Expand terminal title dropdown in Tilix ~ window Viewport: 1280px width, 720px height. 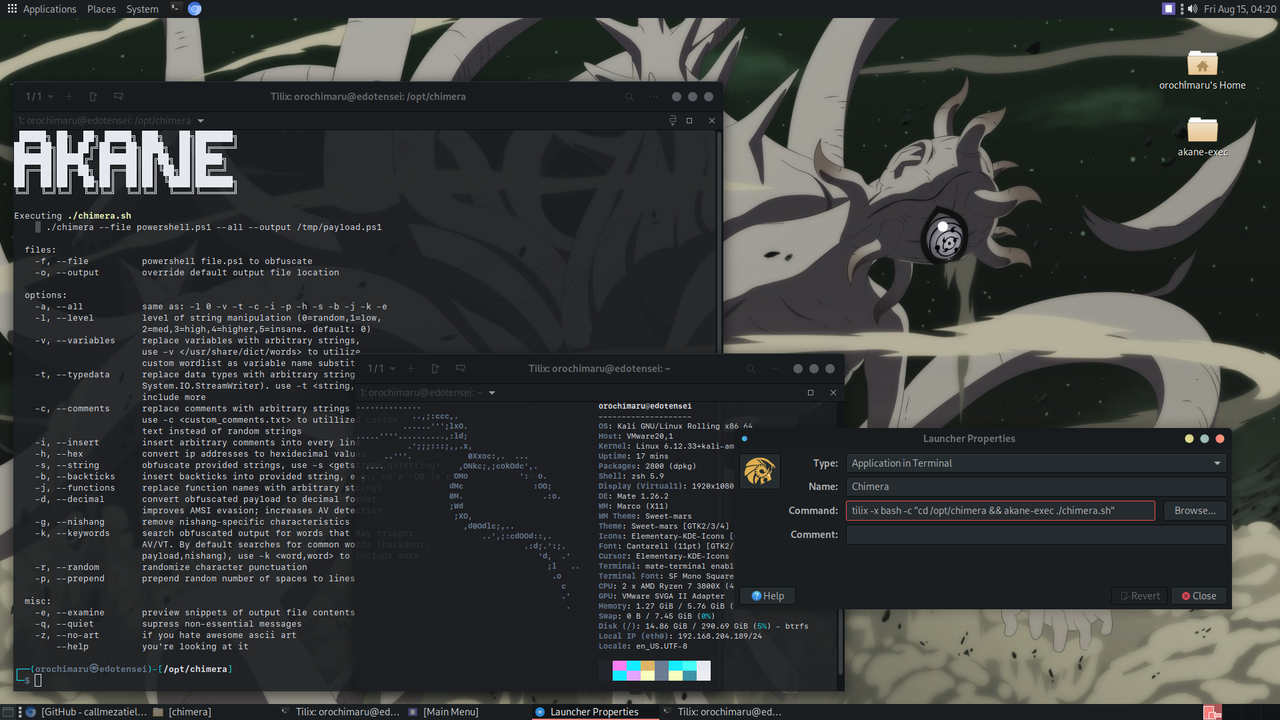pyautogui.click(x=492, y=393)
